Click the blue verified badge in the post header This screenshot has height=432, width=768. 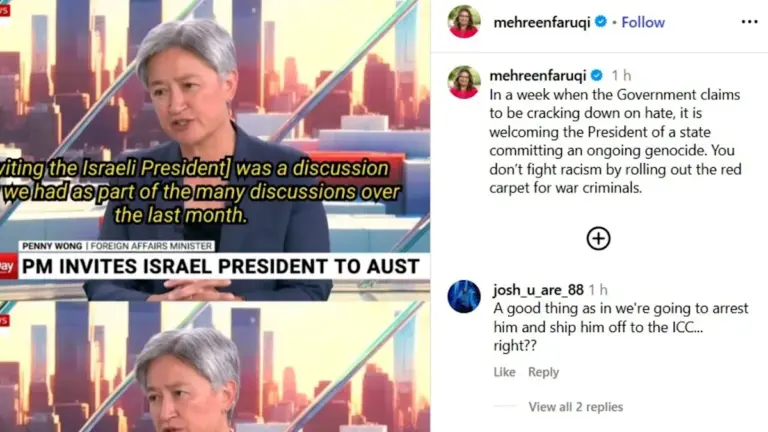600,22
